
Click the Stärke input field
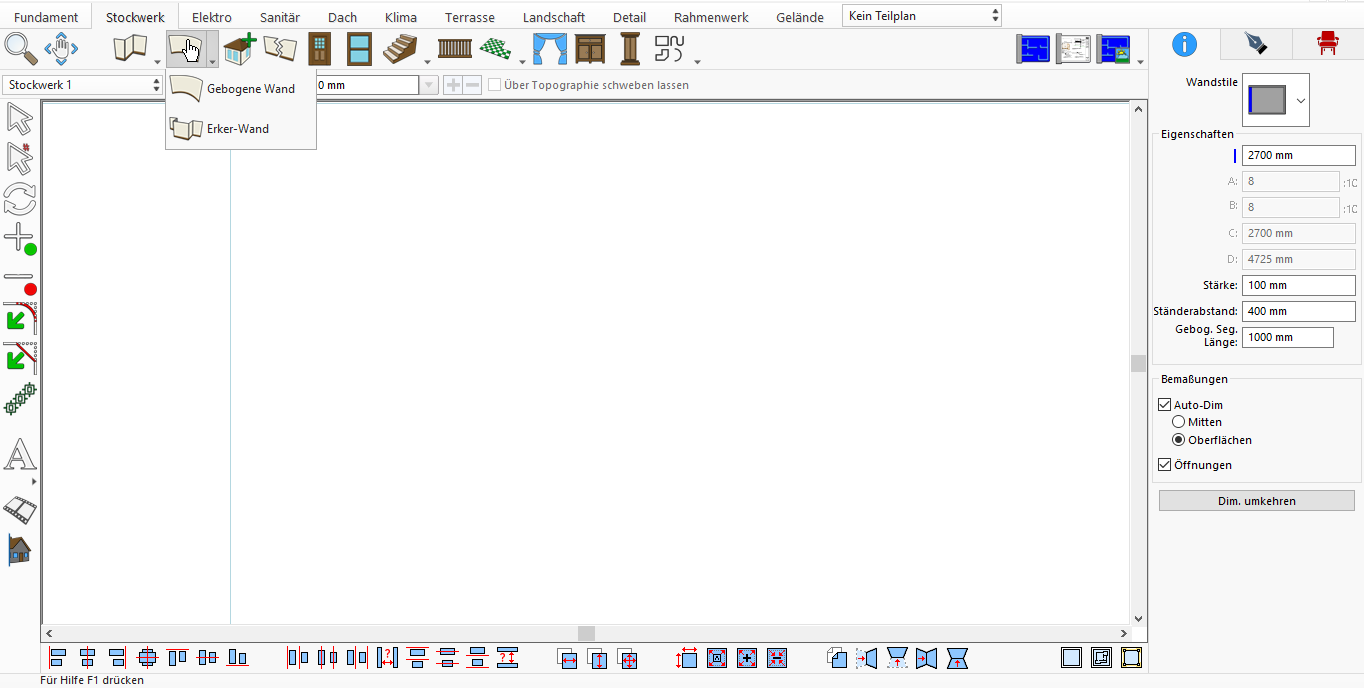click(x=1298, y=285)
